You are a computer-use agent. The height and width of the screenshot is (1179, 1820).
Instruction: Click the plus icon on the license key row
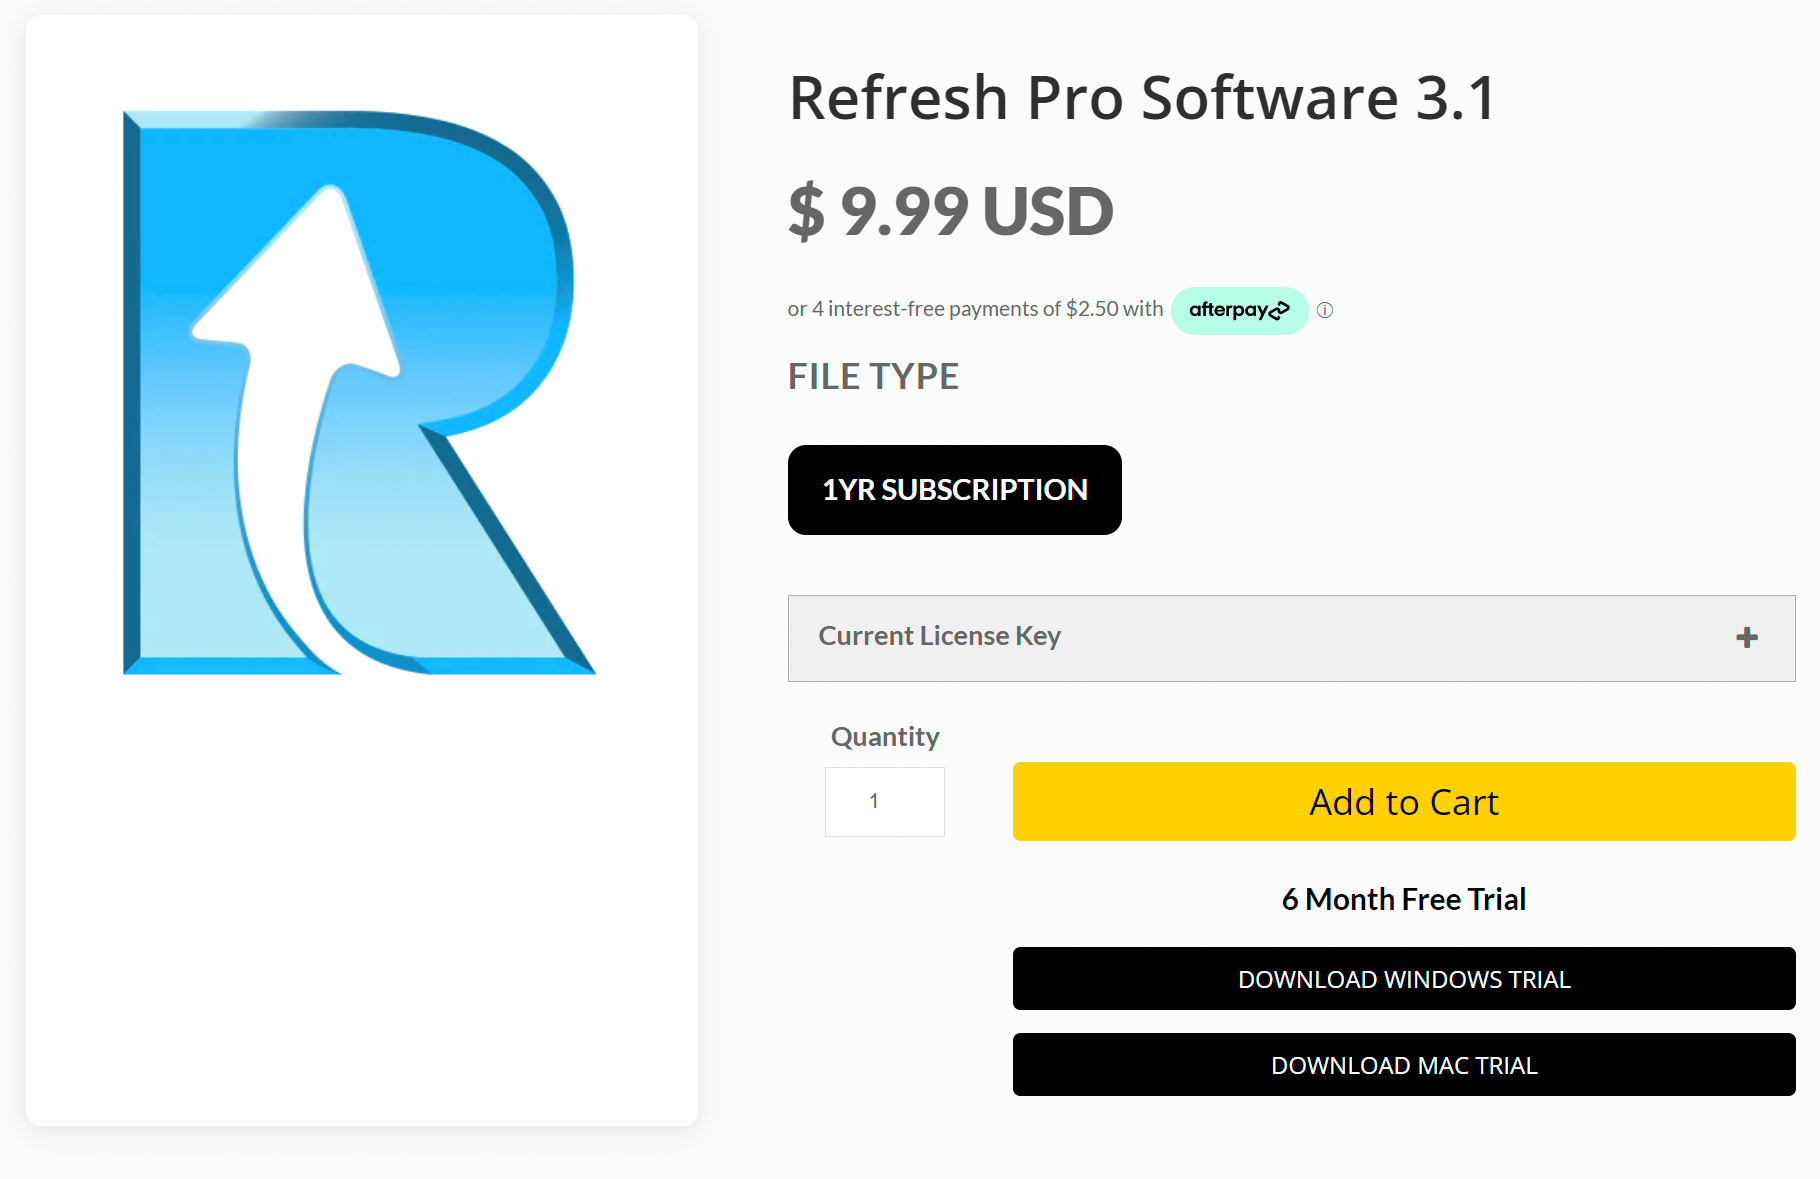[x=1747, y=638]
